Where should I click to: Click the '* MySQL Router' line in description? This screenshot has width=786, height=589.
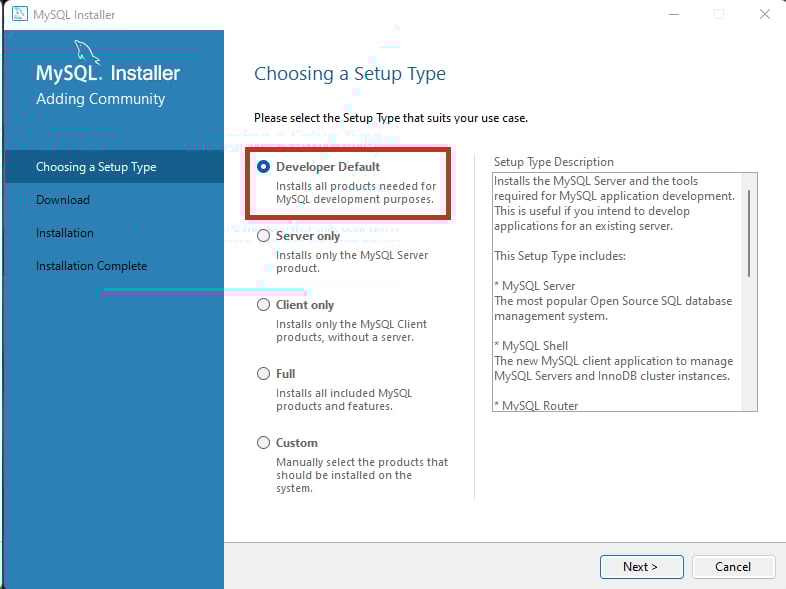coord(536,406)
